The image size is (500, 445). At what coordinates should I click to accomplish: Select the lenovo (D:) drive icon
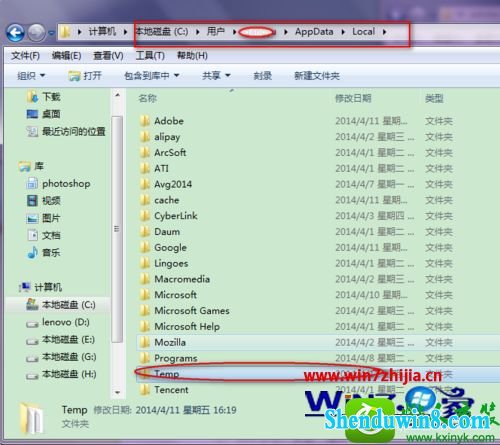coord(32,323)
